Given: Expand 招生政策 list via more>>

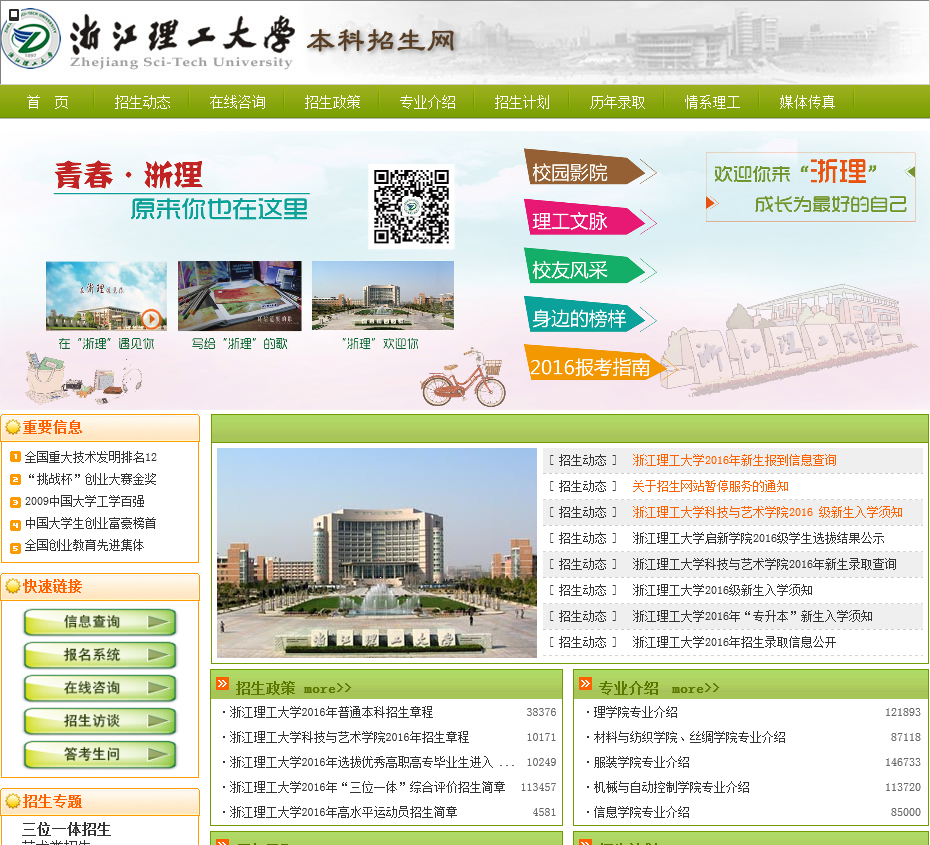Looking at the screenshot, I should click(x=327, y=688).
